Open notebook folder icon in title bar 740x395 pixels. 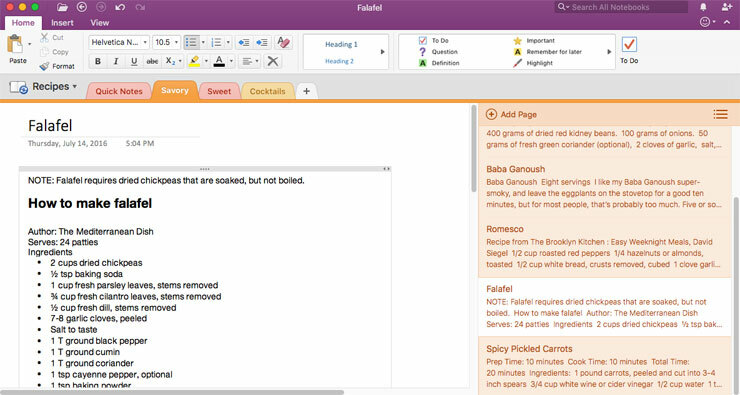(62, 7)
